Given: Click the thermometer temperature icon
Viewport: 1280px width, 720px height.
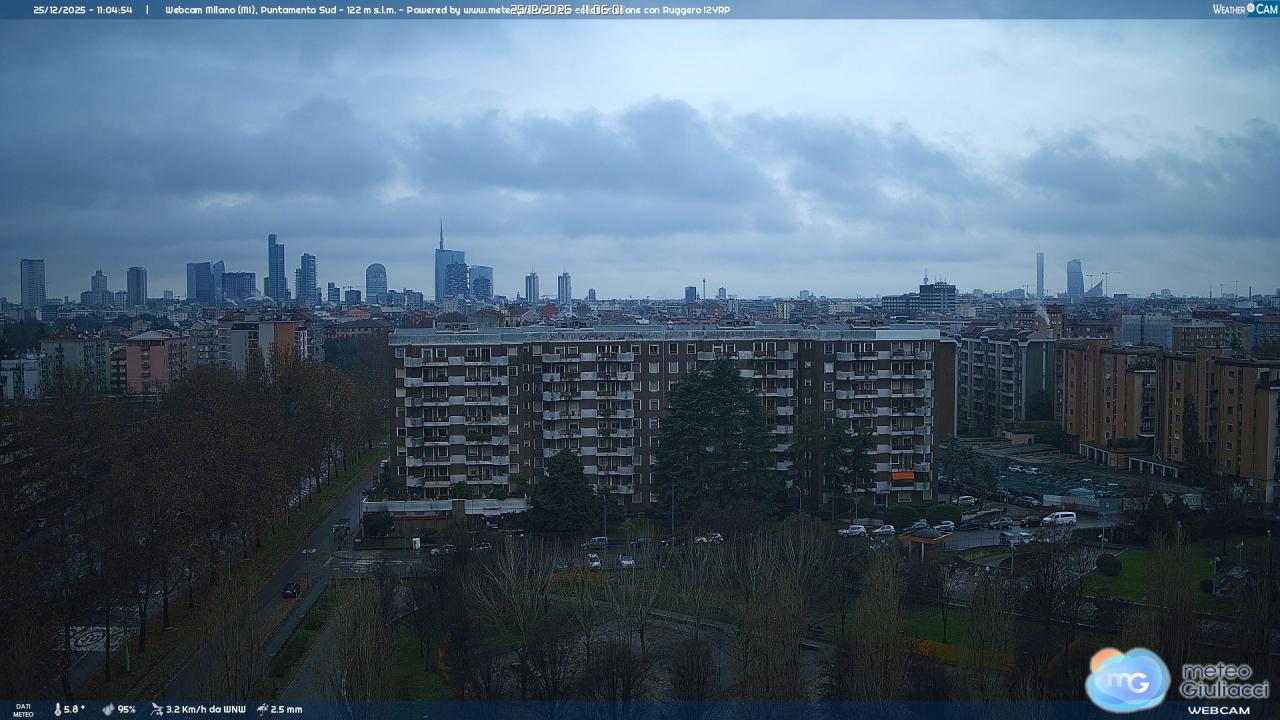Looking at the screenshot, I should (x=57, y=709).
